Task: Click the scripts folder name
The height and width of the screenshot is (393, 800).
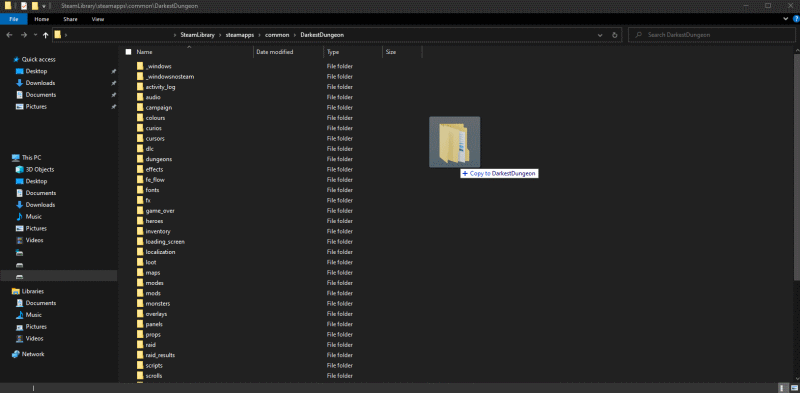Action: 154,365
